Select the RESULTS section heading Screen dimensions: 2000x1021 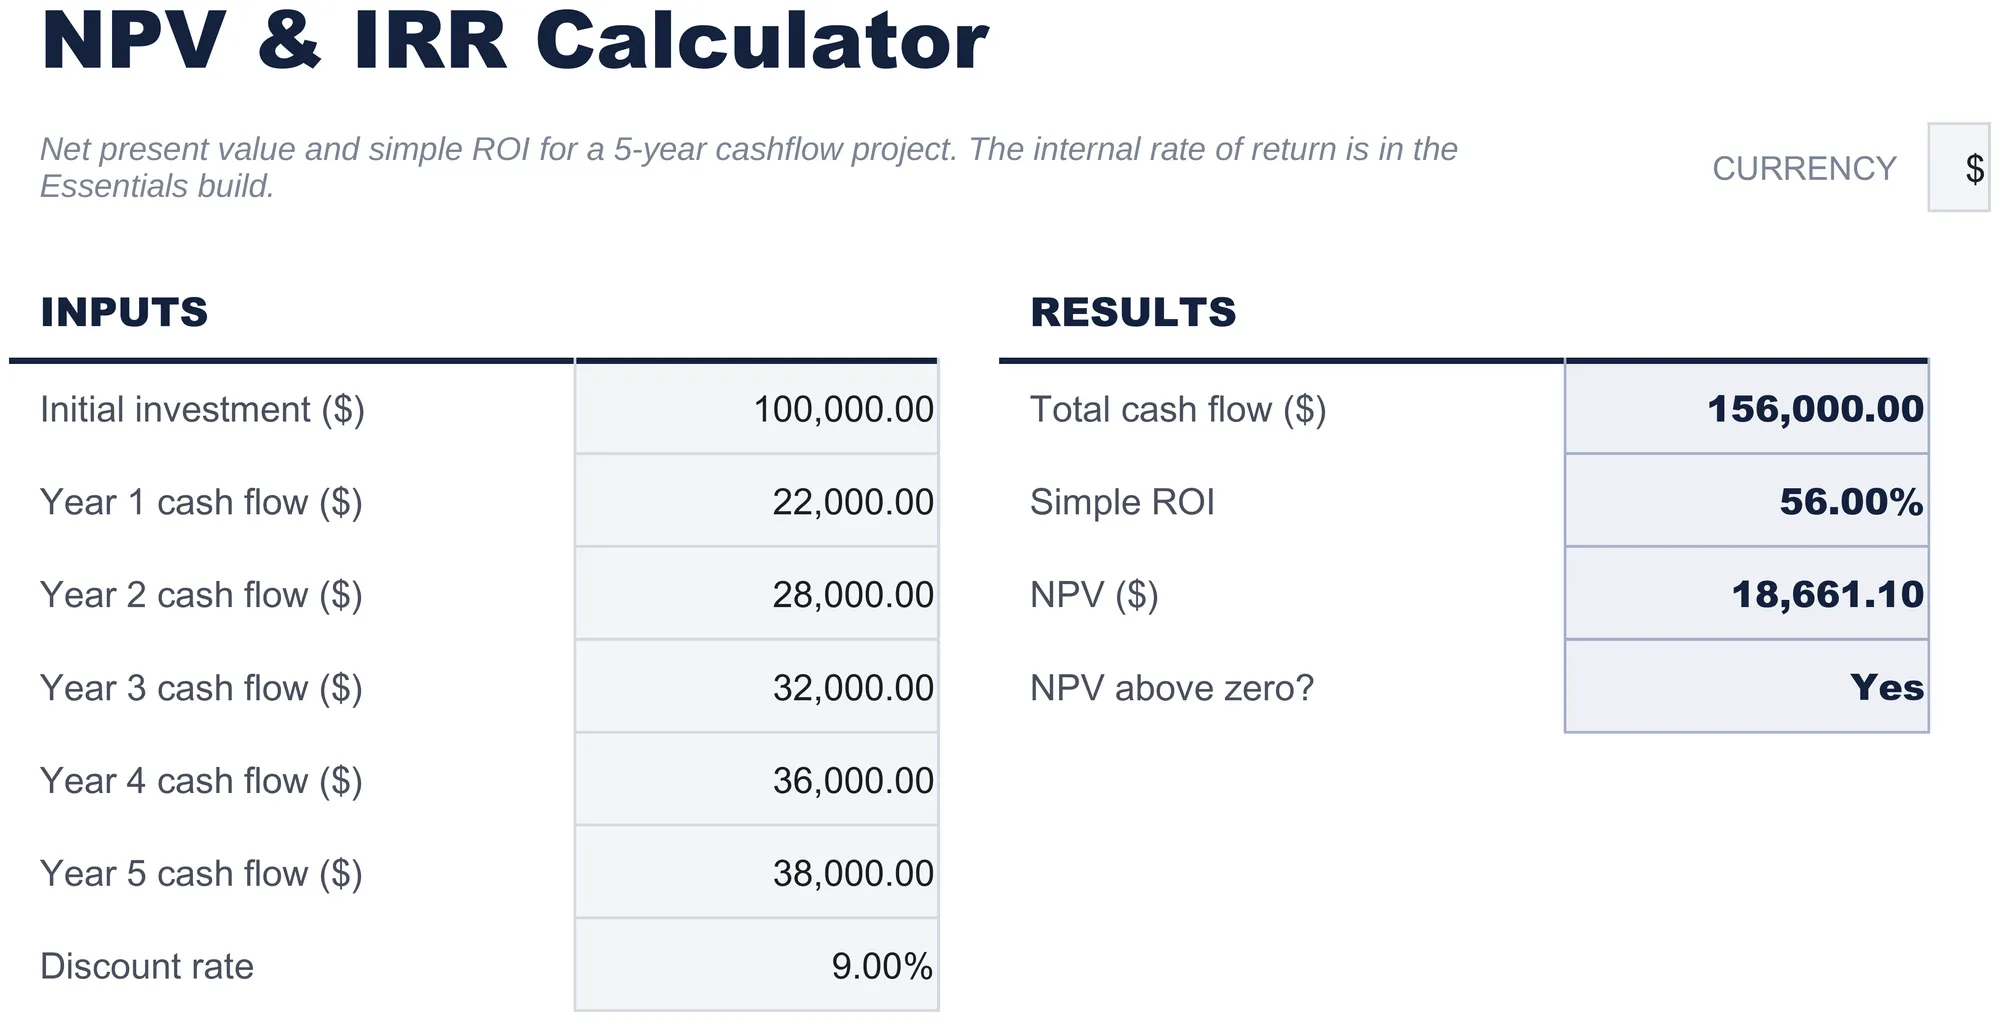point(1133,312)
